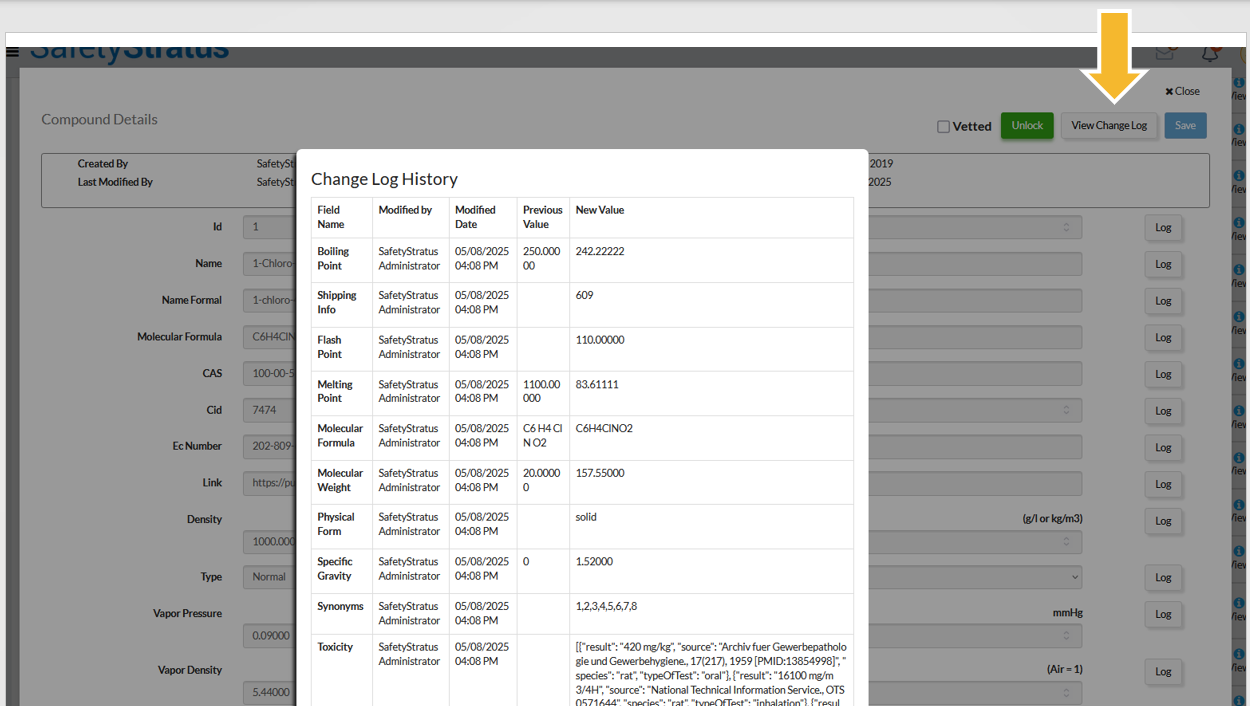Click the Molecular Weight previous value 20.00000
This screenshot has width=1250, height=706.
point(542,480)
